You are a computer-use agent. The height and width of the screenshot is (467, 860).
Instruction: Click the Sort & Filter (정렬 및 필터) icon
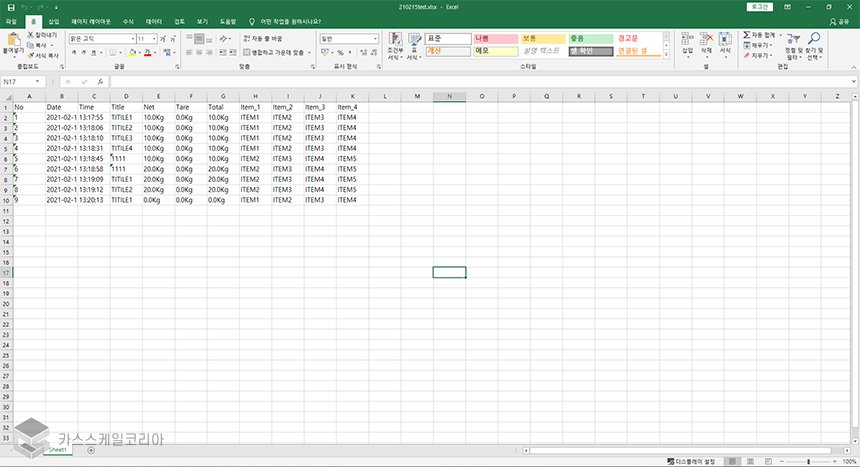[x=792, y=41]
